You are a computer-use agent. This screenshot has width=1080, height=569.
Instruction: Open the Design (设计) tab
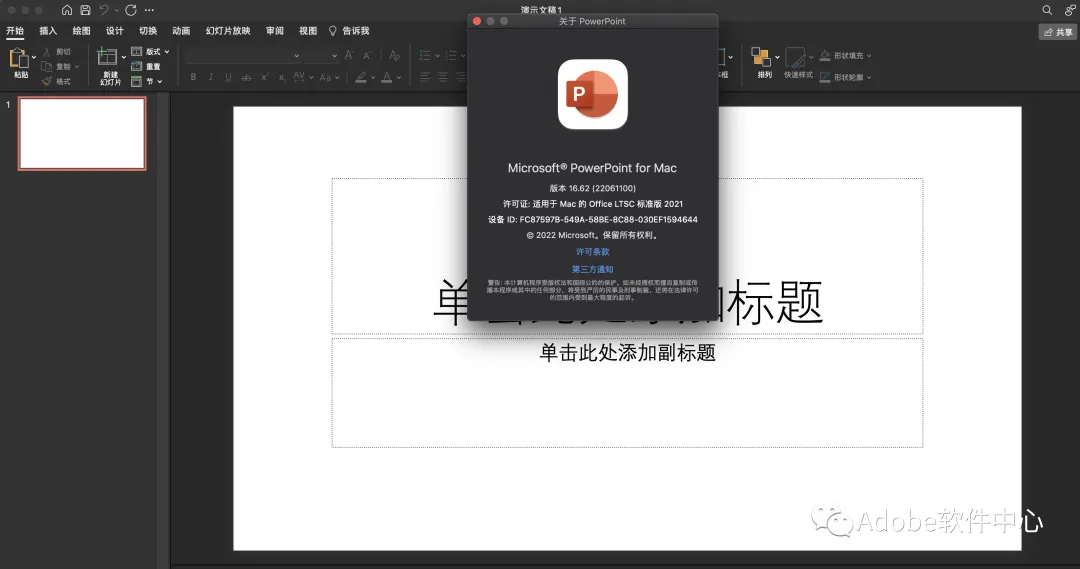point(114,31)
